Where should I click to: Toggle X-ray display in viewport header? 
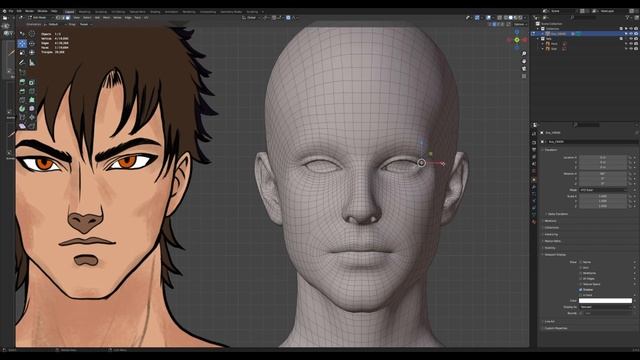click(499, 18)
